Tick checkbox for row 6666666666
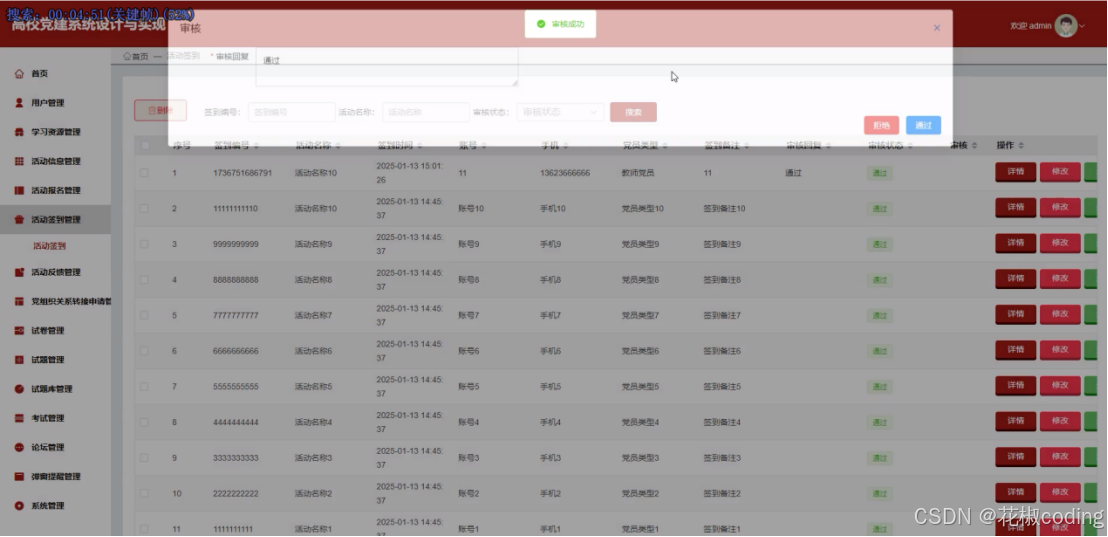The height and width of the screenshot is (537, 1108). 144,351
